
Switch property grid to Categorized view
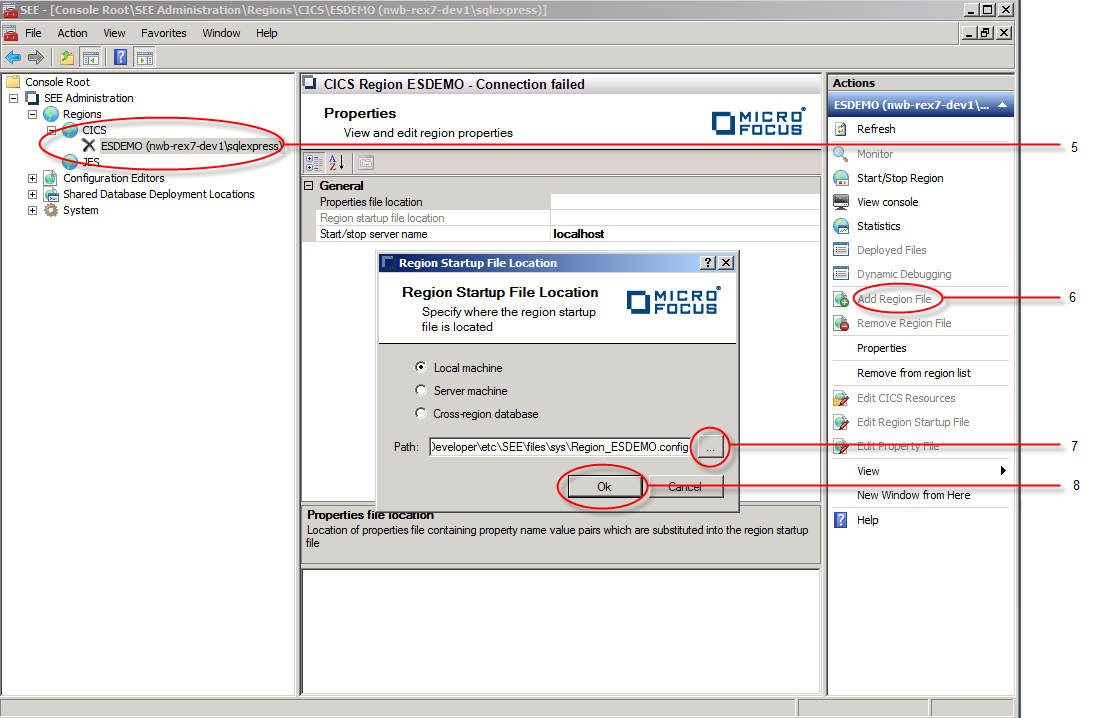pyautogui.click(x=313, y=162)
